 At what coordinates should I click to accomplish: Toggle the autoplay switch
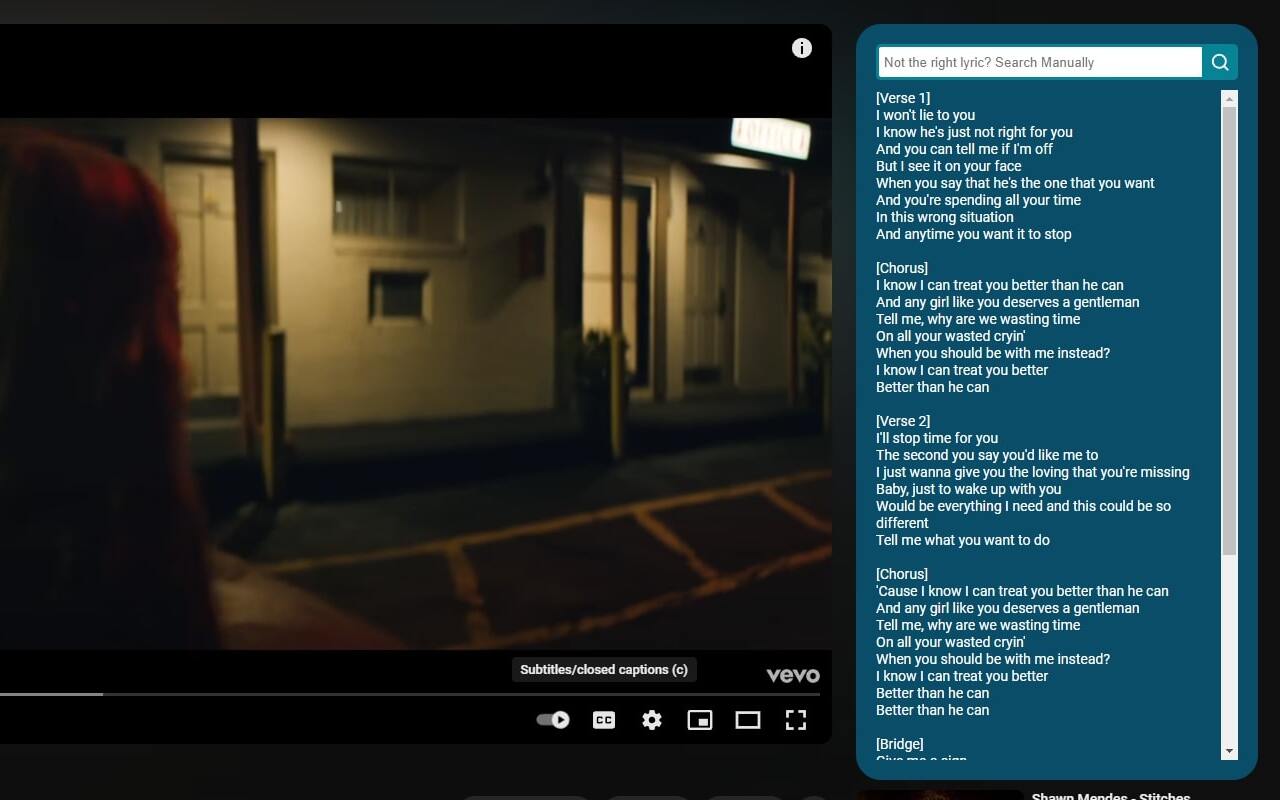[x=553, y=720]
